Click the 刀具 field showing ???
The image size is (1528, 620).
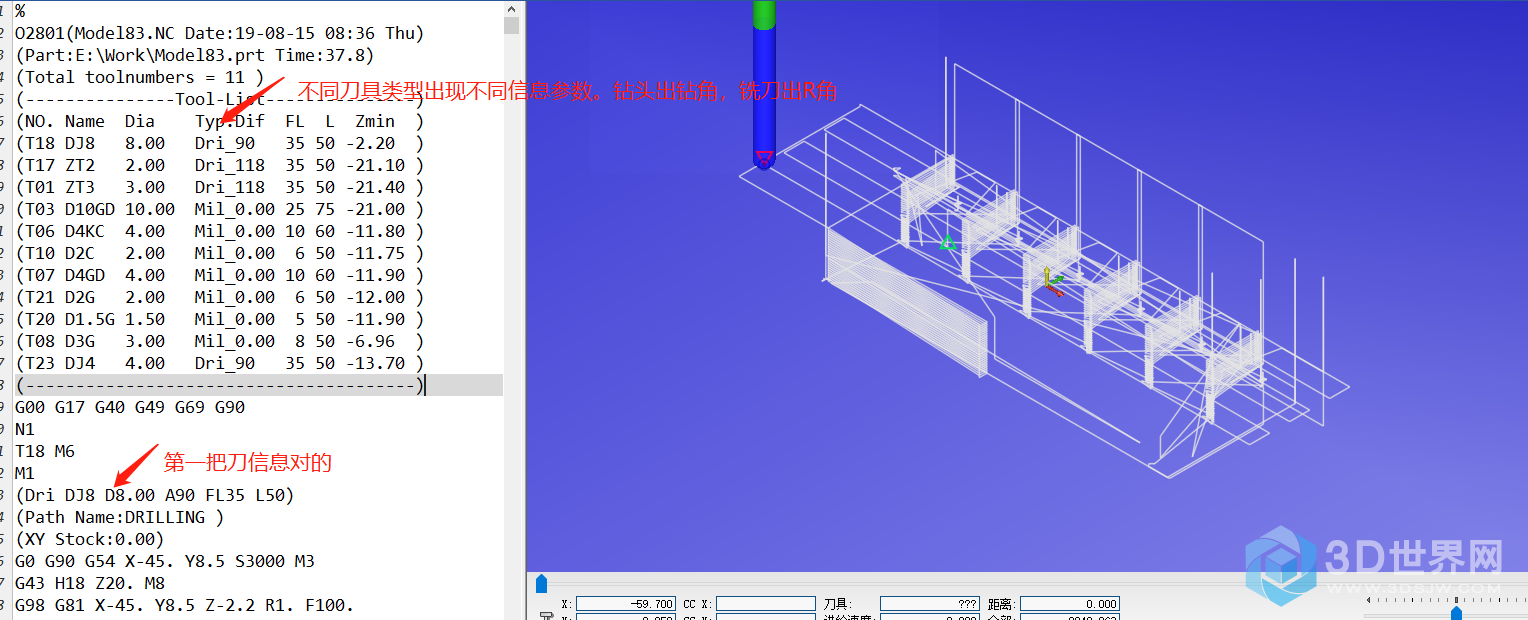pyautogui.click(x=930, y=604)
